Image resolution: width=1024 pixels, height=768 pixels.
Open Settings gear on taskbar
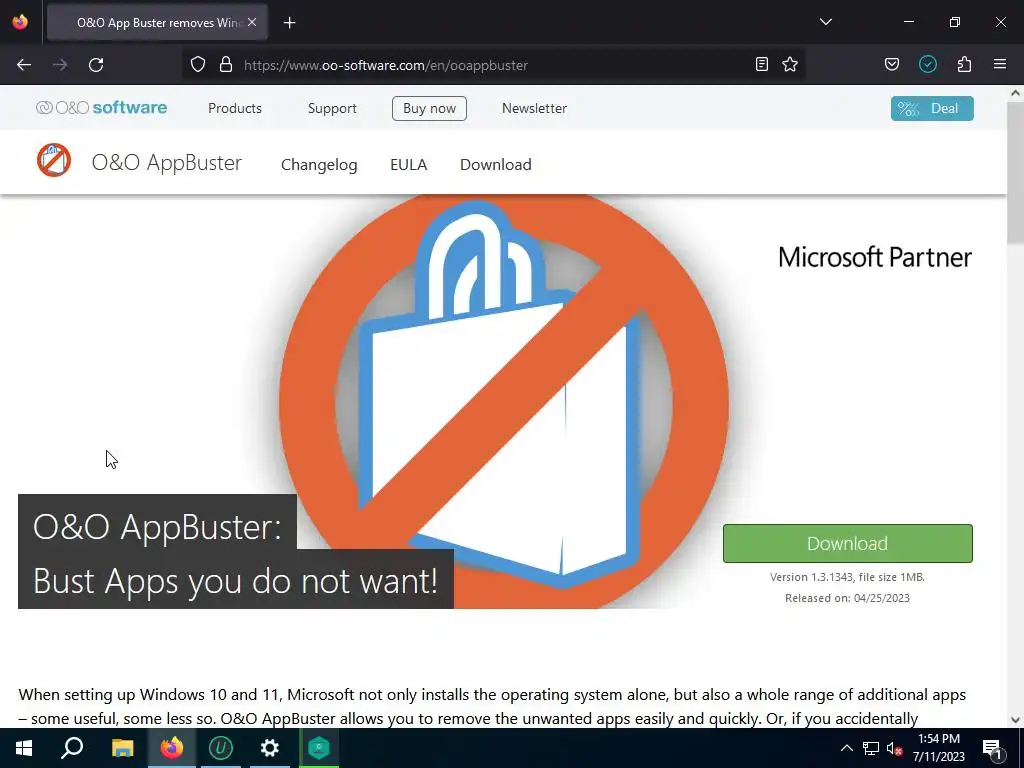tap(270, 748)
